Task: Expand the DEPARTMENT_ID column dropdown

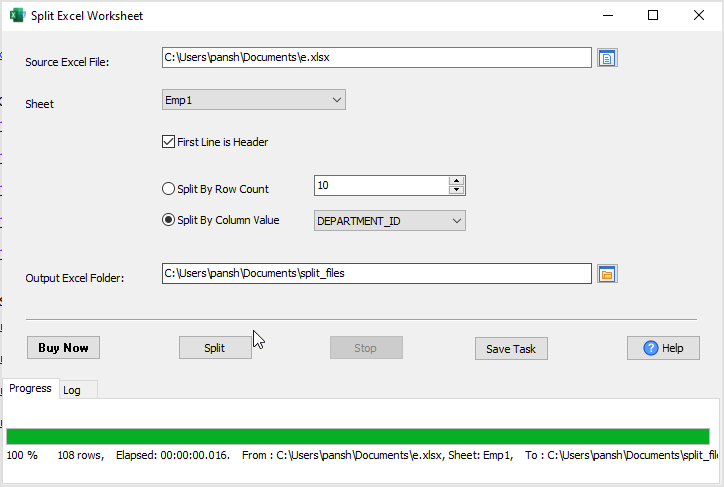Action: click(x=389, y=220)
